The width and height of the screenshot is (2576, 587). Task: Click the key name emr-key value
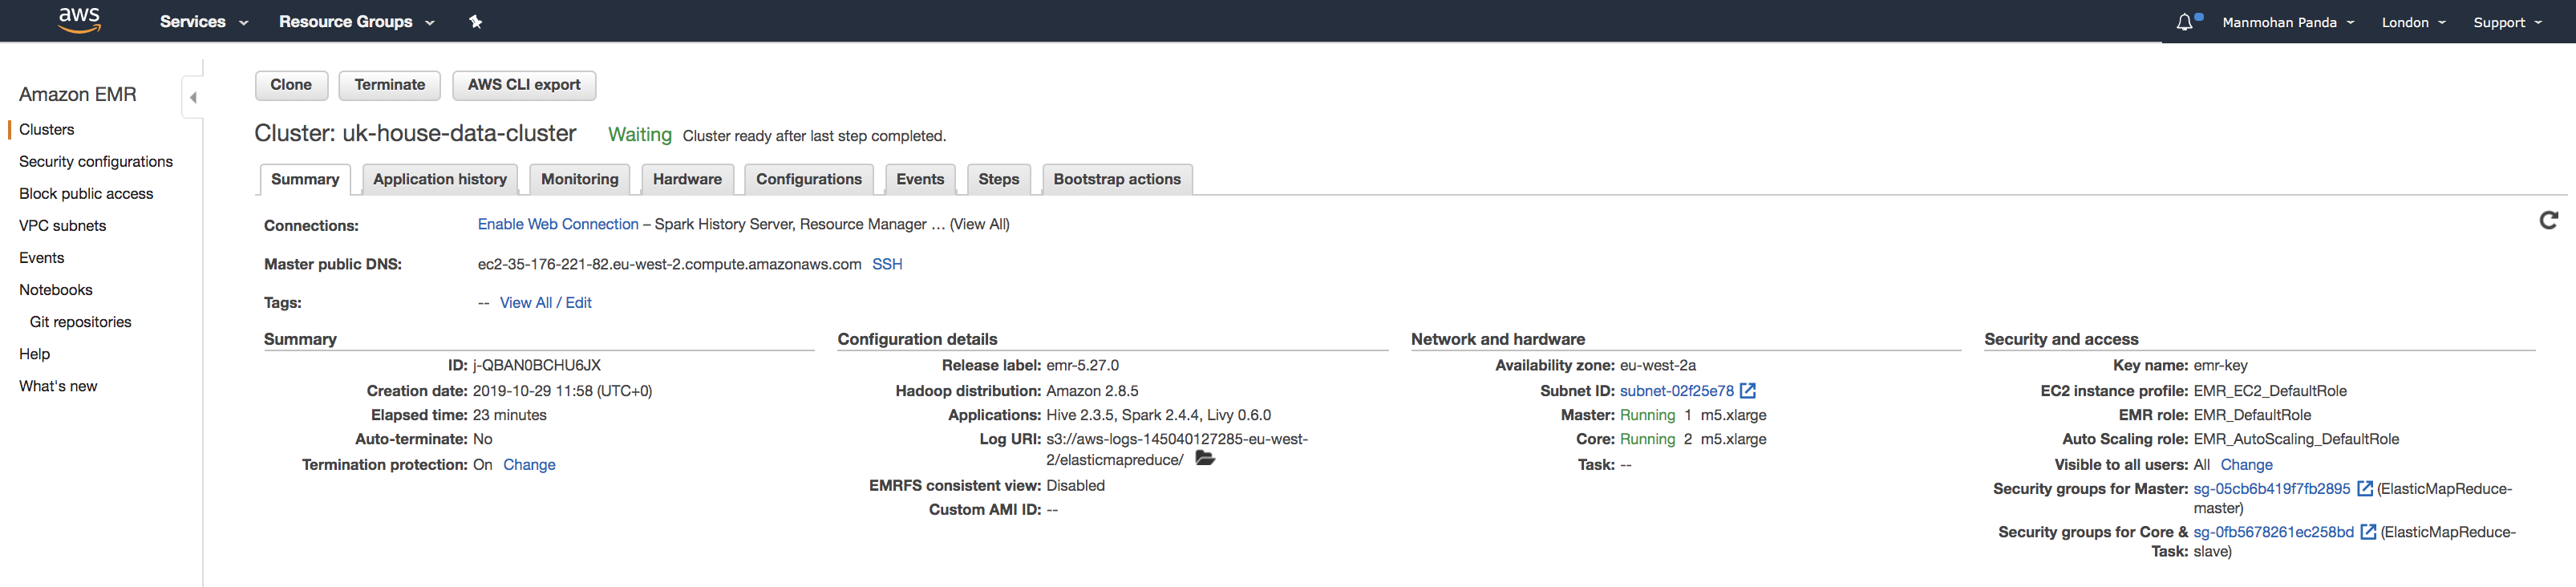pyautogui.click(x=2220, y=365)
